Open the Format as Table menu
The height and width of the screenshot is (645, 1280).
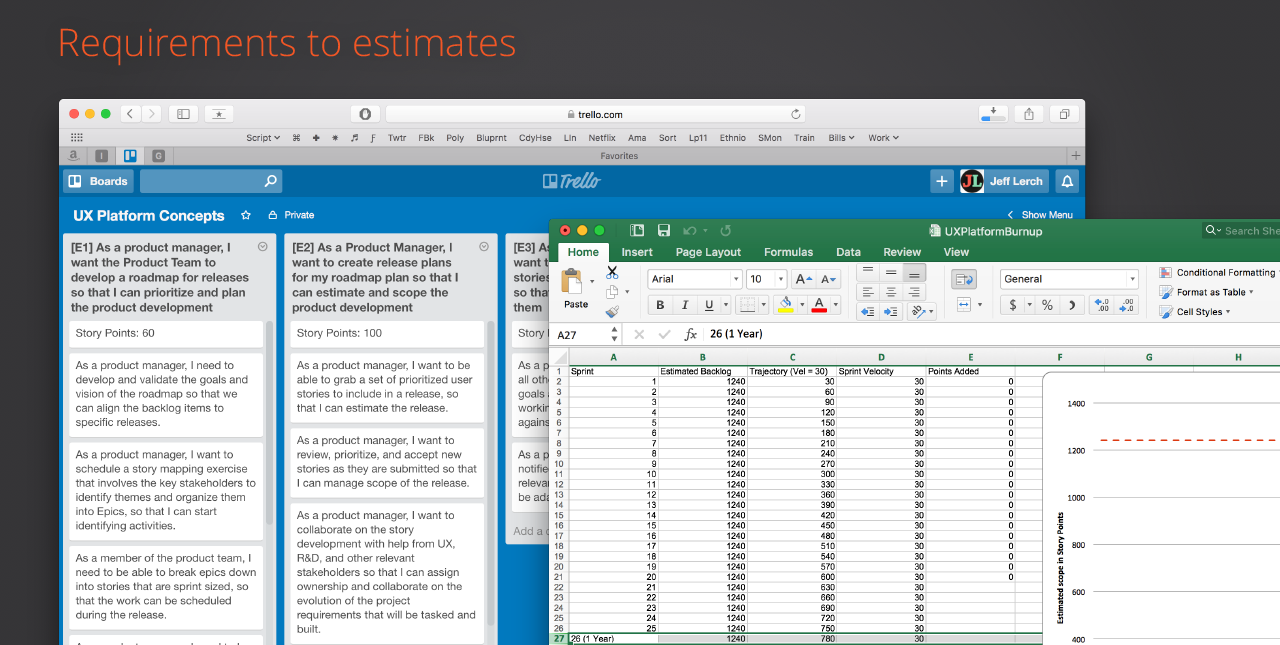[1207, 292]
